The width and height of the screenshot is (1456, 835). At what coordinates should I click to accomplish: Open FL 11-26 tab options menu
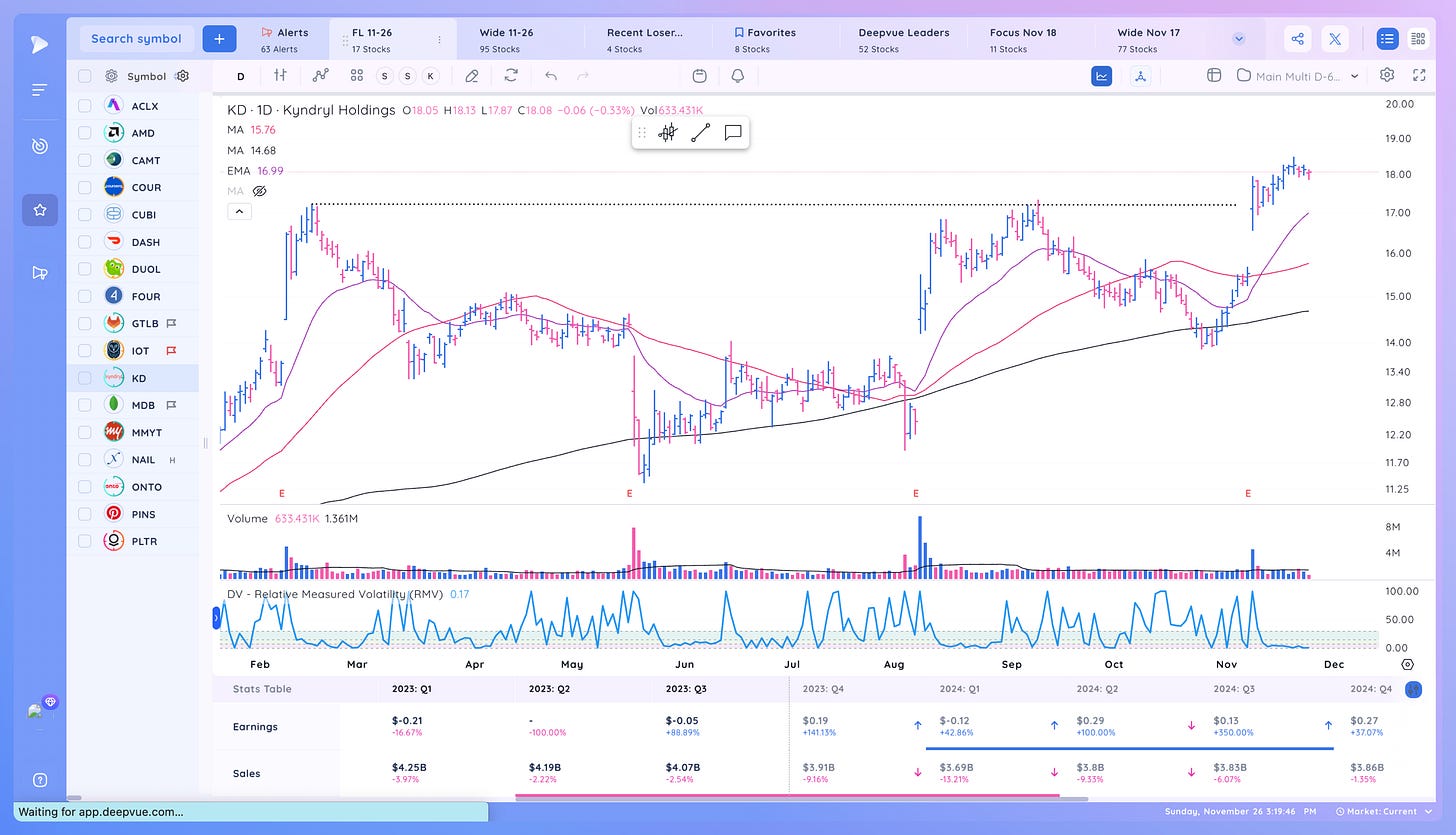coord(439,40)
